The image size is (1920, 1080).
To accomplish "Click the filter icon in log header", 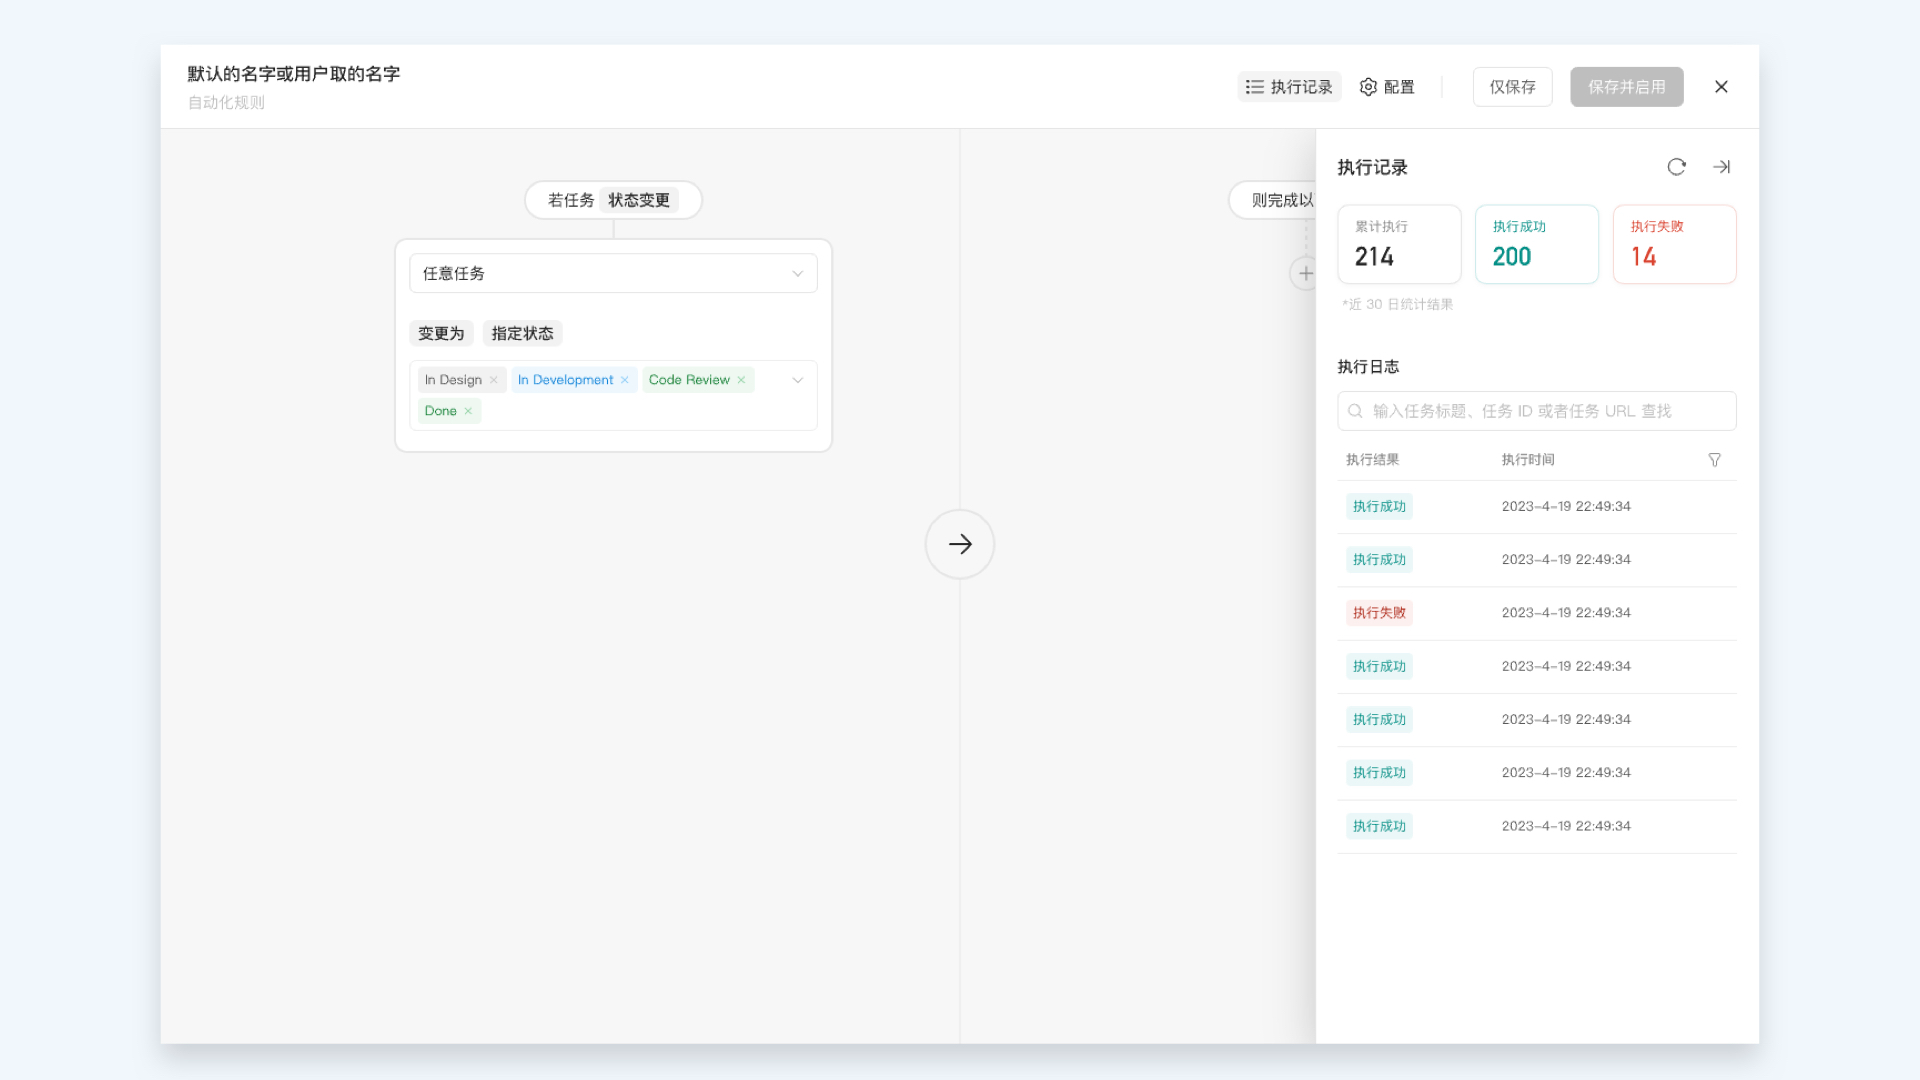I will coord(1714,460).
